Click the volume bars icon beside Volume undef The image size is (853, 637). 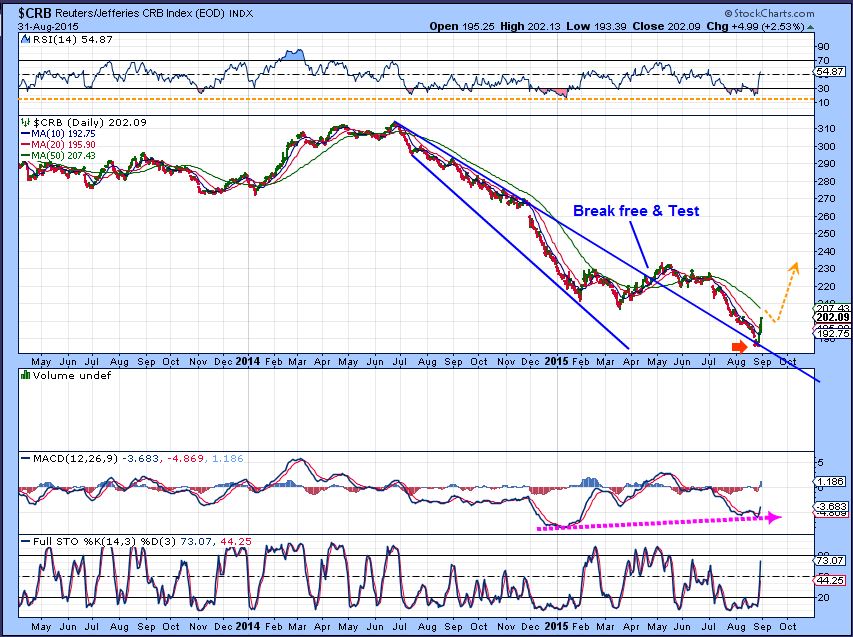pyautogui.click(x=25, y=375)
